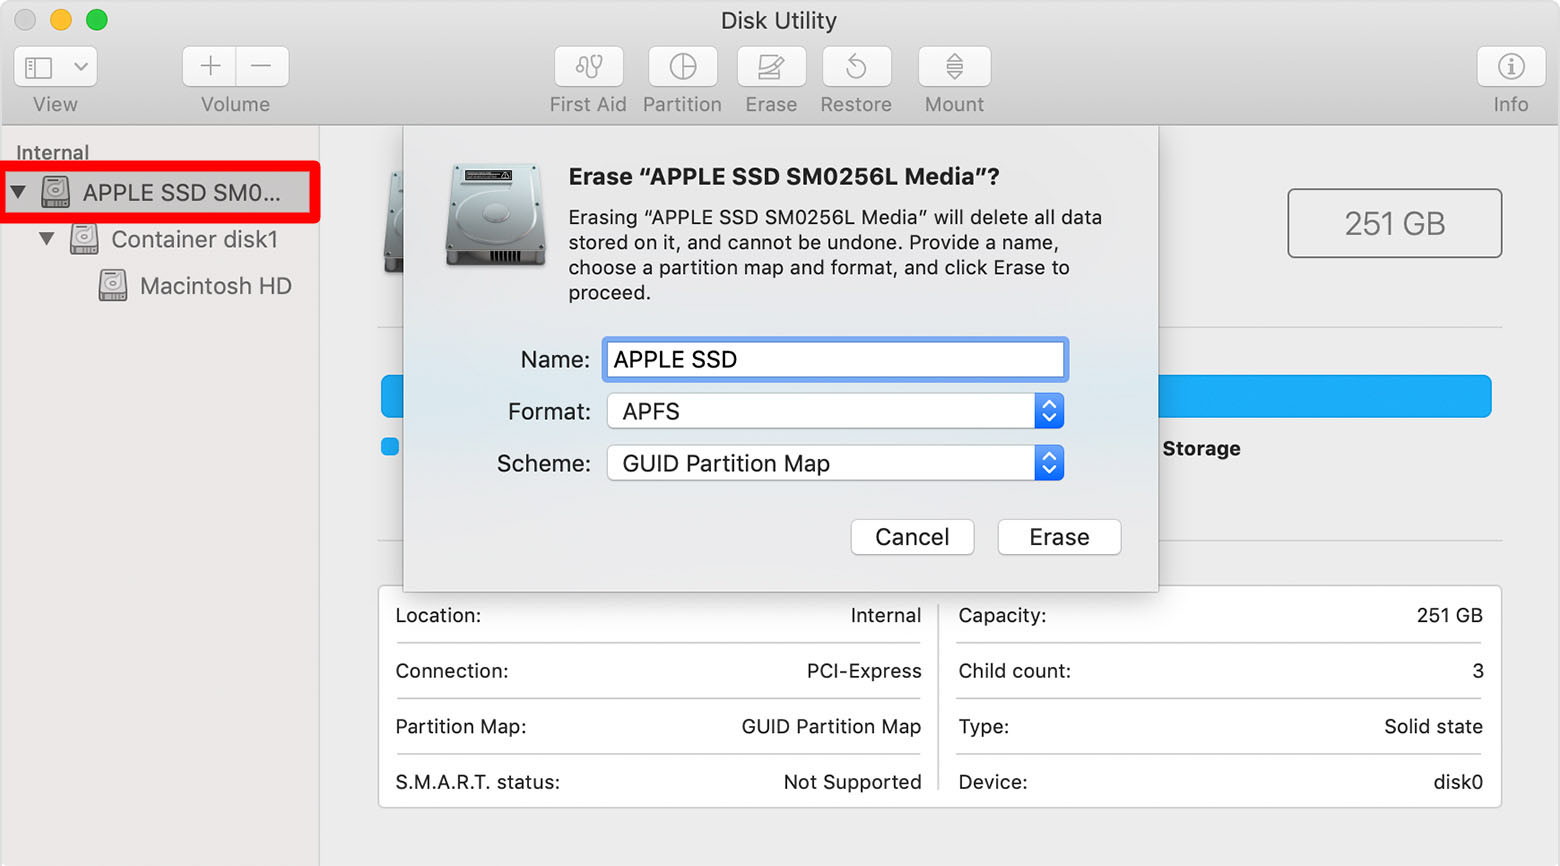
Task: Click the yellow minimize window button
Action: pos(60,20)
